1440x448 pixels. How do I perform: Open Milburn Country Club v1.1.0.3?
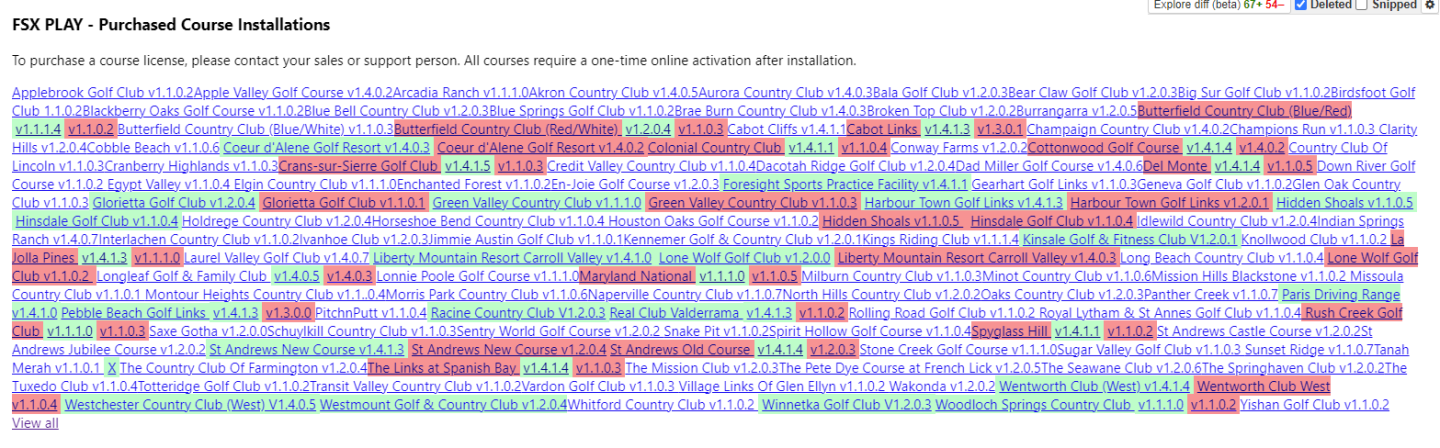[890, 277]
